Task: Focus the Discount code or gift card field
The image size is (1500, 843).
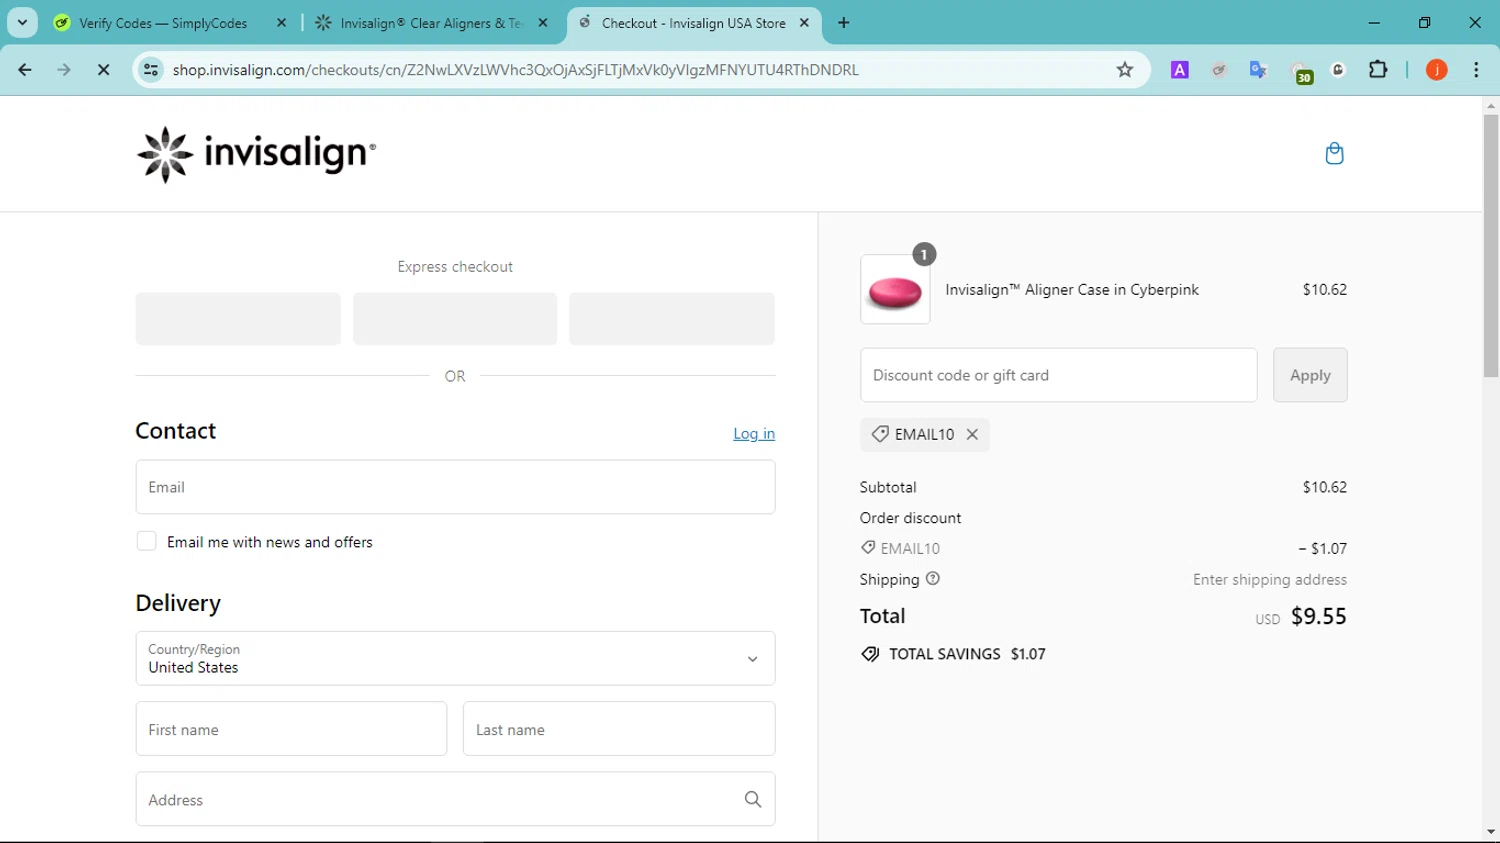Action: tap(1058, 375)
